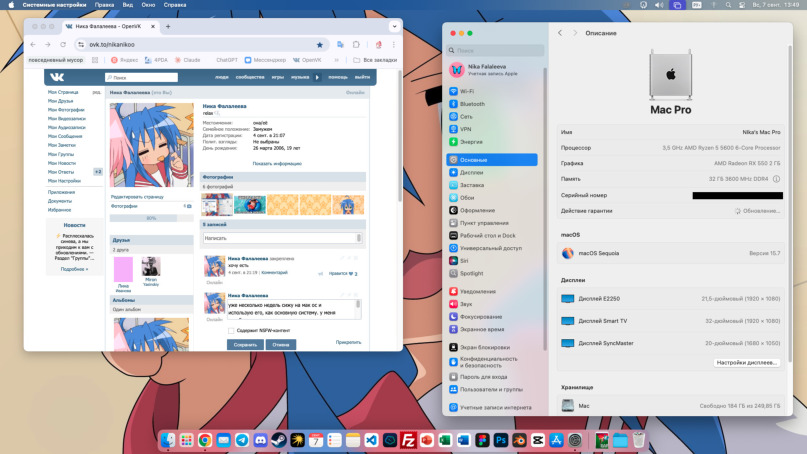Like the pinned post via 'Нравится'
The width and height of the screenshot is (807, 454).
point(339,273)
